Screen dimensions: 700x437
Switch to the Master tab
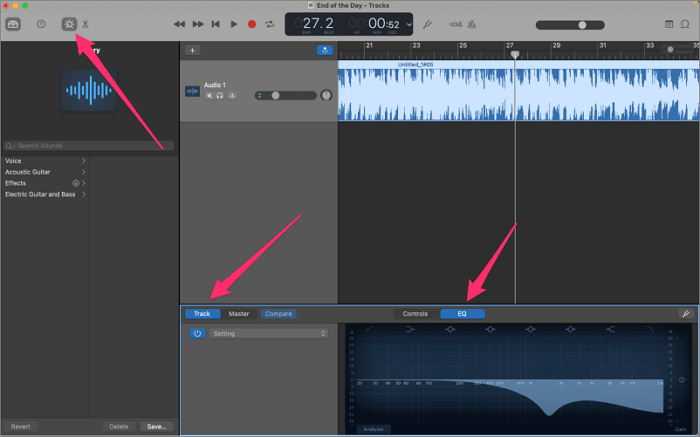239,314
